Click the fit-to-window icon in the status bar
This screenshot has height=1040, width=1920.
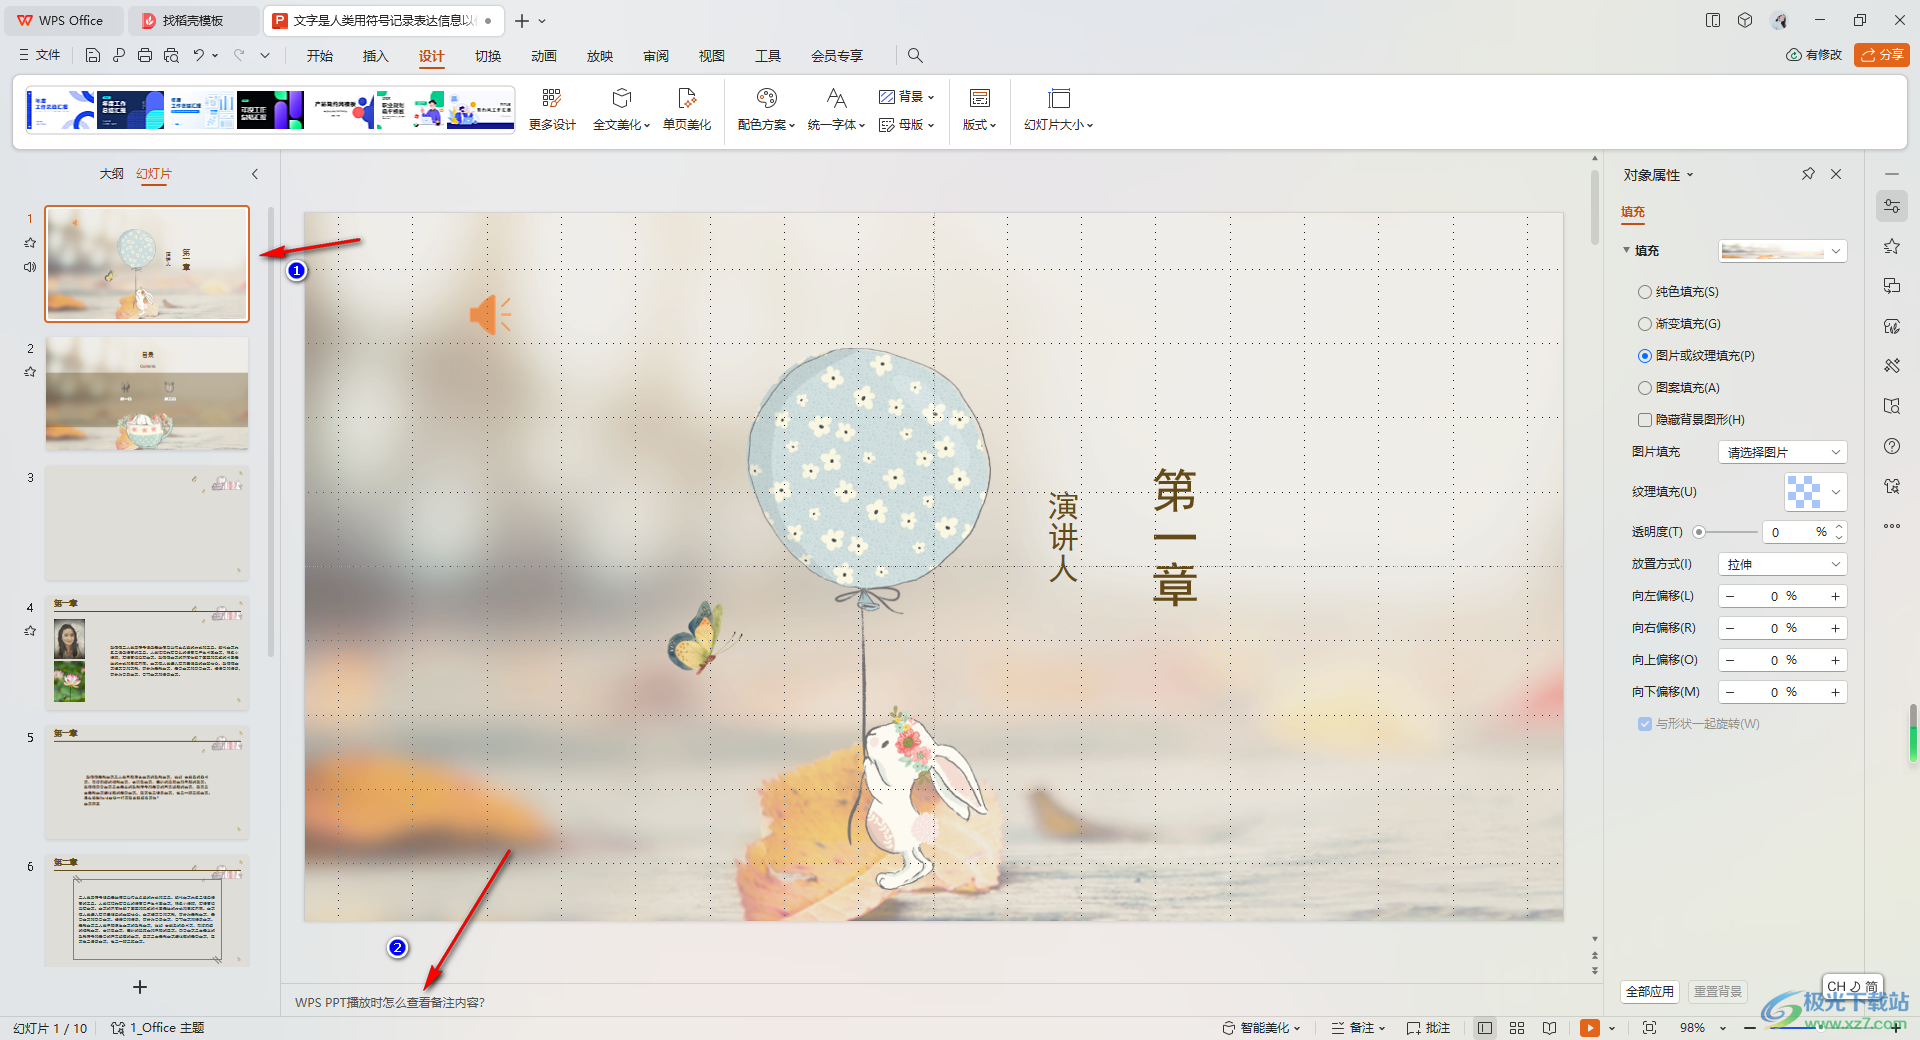pyautogui.click(x=1649, y=1028)
